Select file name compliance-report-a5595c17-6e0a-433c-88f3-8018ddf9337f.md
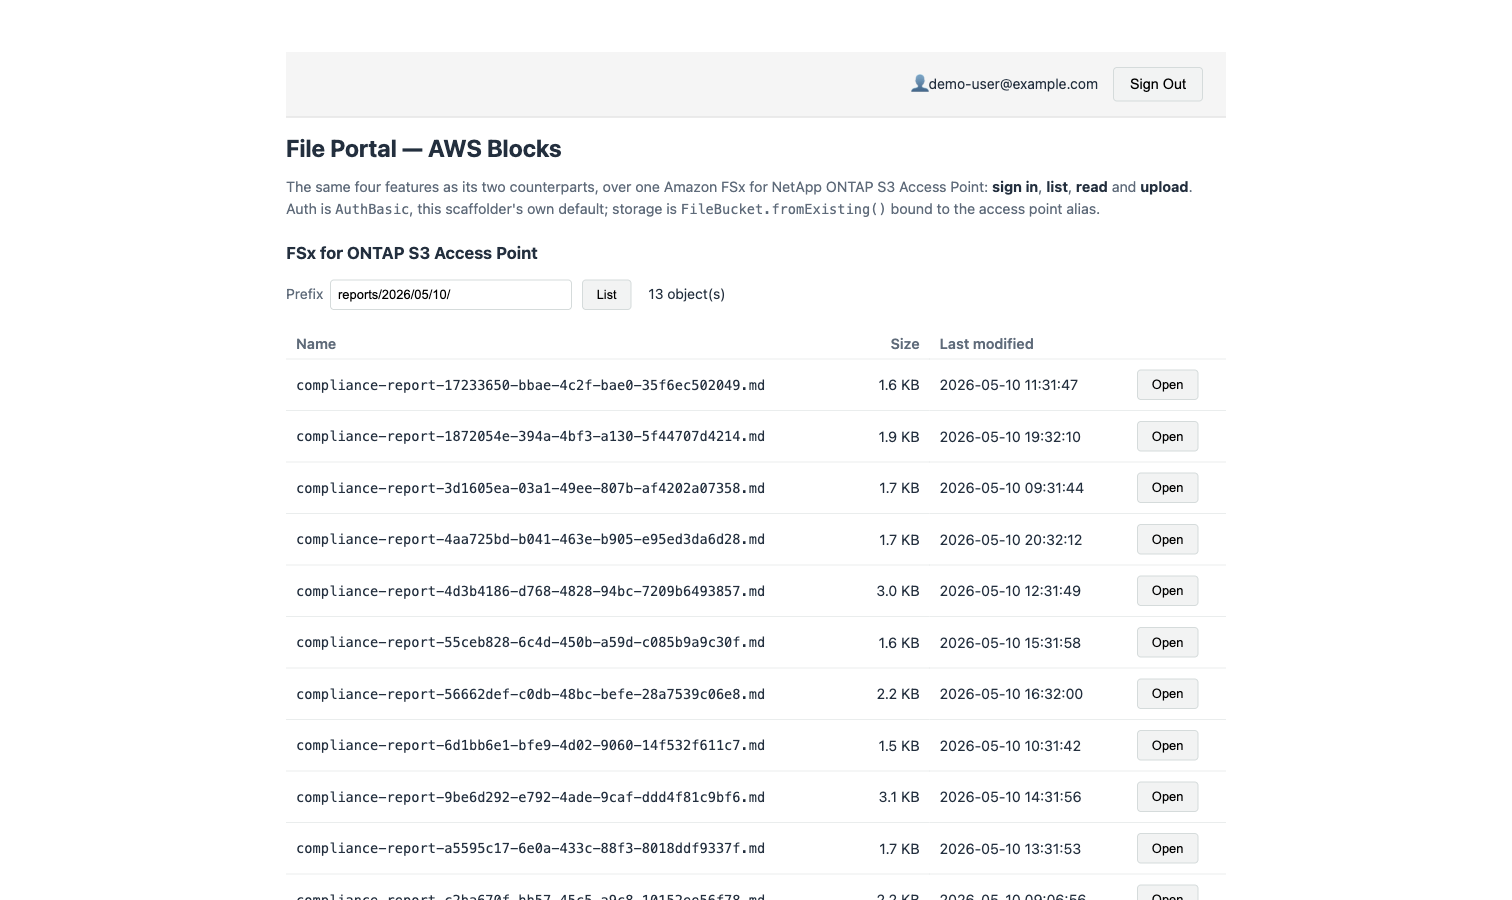Viewport: 1512px width, 900px height. 530,848
